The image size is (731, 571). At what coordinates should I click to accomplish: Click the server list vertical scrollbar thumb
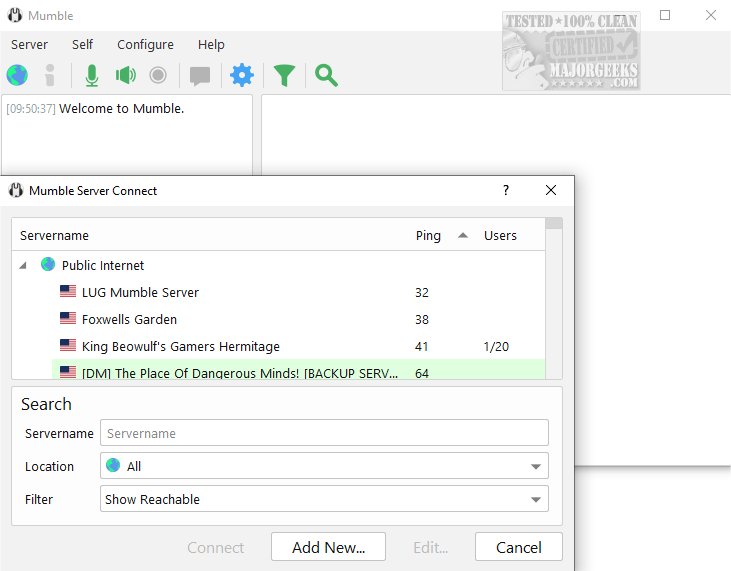(x=554, y=223)
